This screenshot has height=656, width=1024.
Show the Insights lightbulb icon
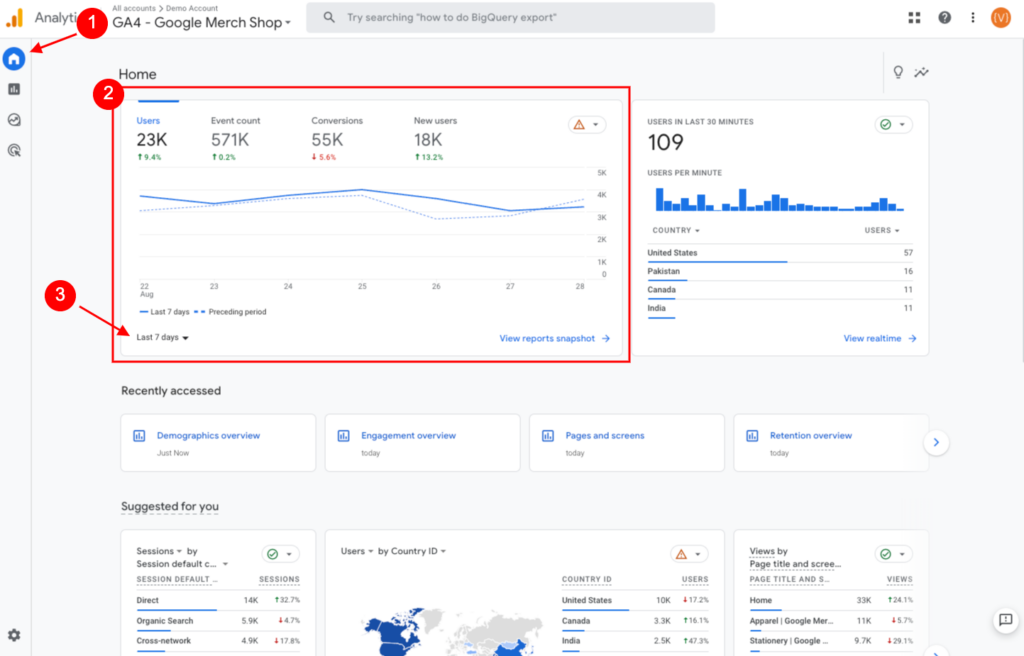(x=898, y=72)
